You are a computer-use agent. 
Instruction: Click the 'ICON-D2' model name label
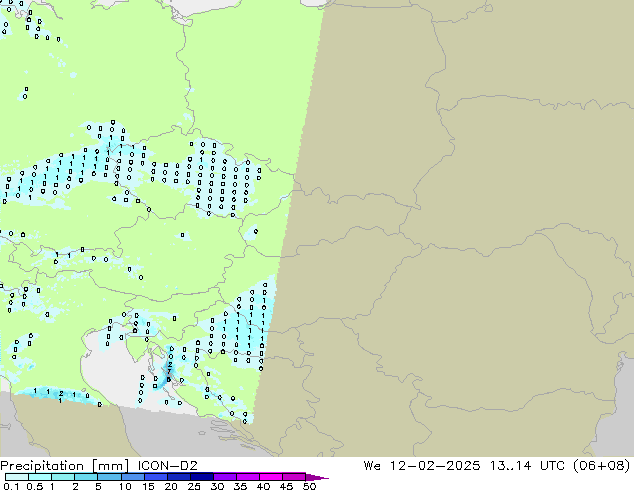tap(167, 466)
